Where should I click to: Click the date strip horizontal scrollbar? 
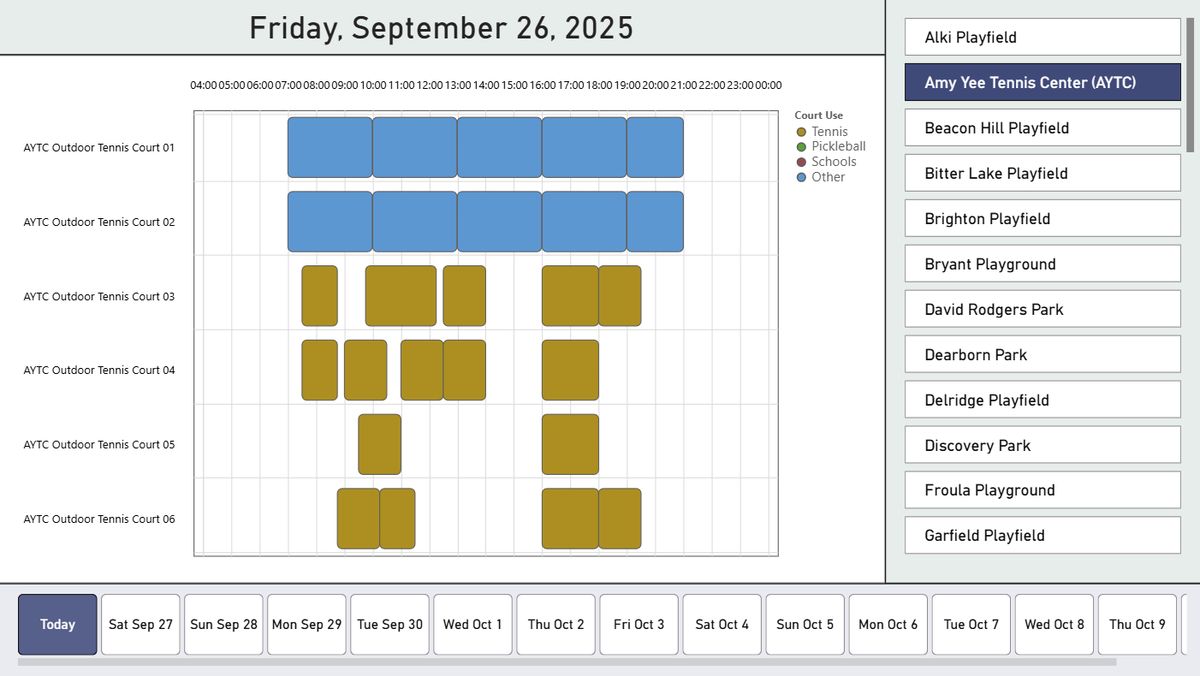[x=566, y=662]
